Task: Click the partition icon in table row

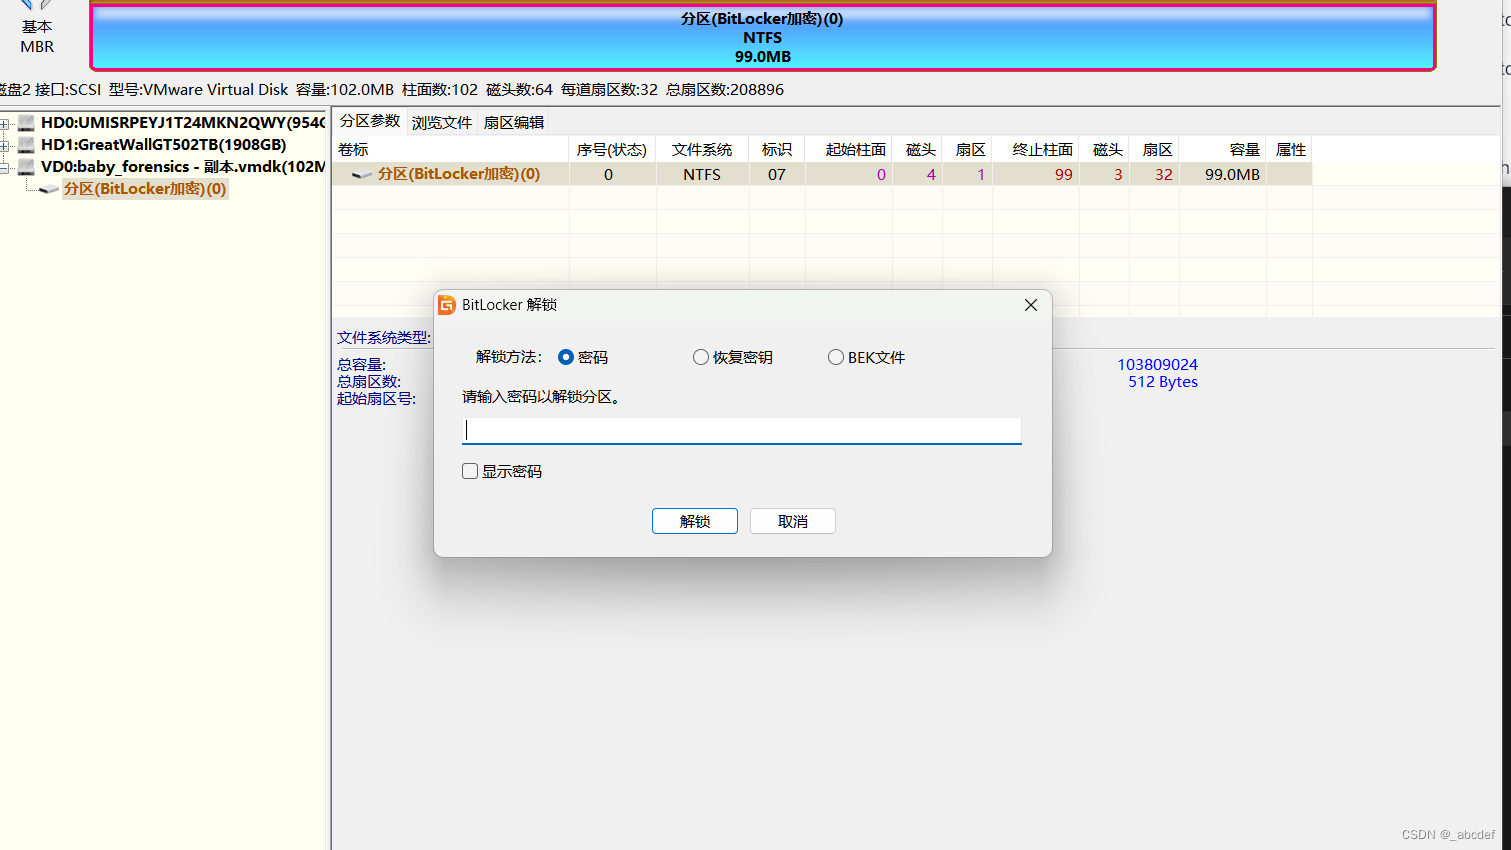Action: (x=362, y=175)
